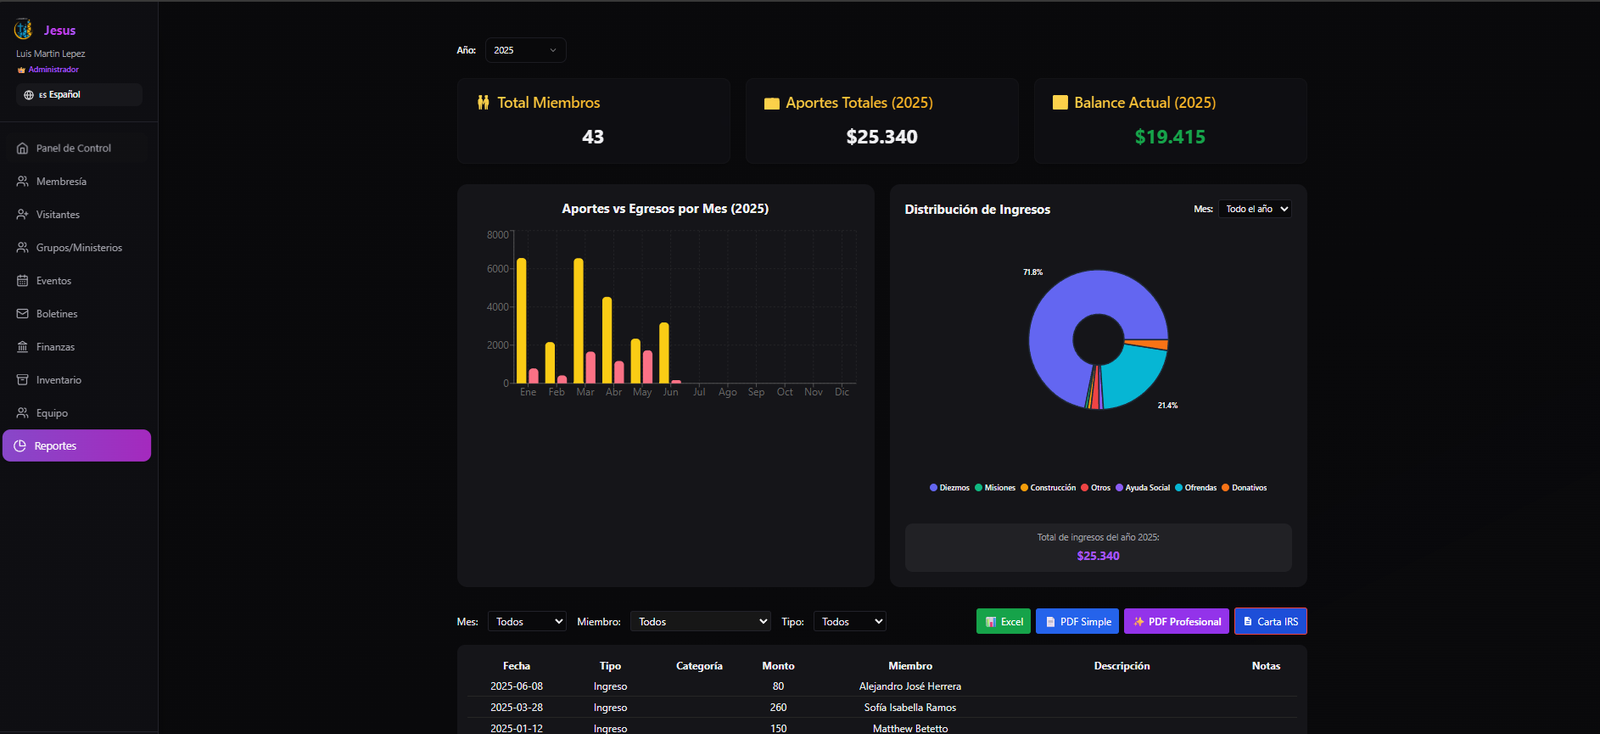Open Grupos/Ministerios in the sidebar
The width and height of the screenshot is (1600, 734).
(x=78, y=248)
